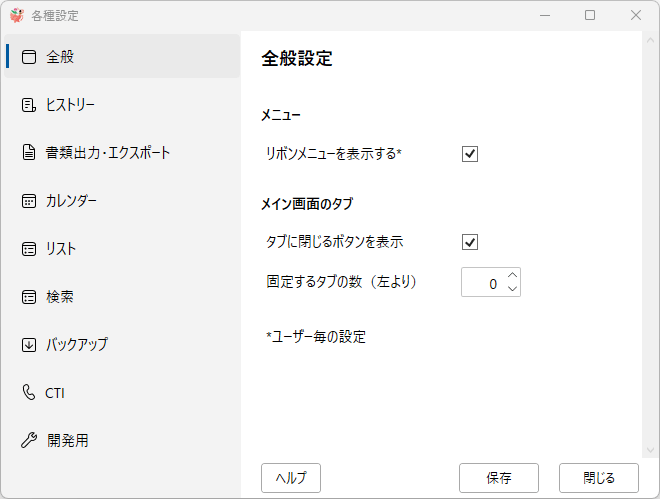
Task: Click the app mascot icon in title bar
Action: coord(17,16)
